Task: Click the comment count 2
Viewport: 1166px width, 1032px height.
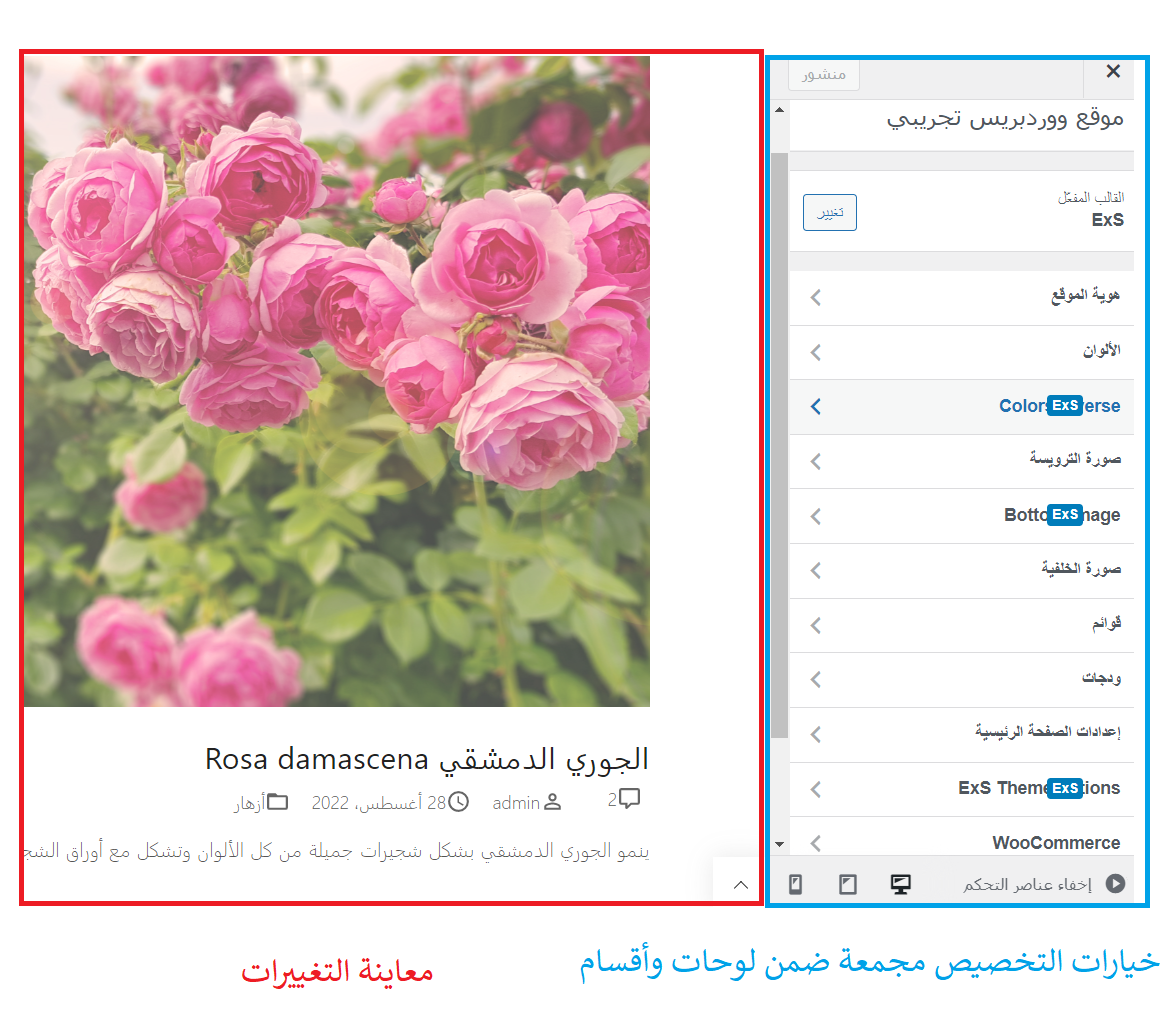Action: tap(612, 800)
